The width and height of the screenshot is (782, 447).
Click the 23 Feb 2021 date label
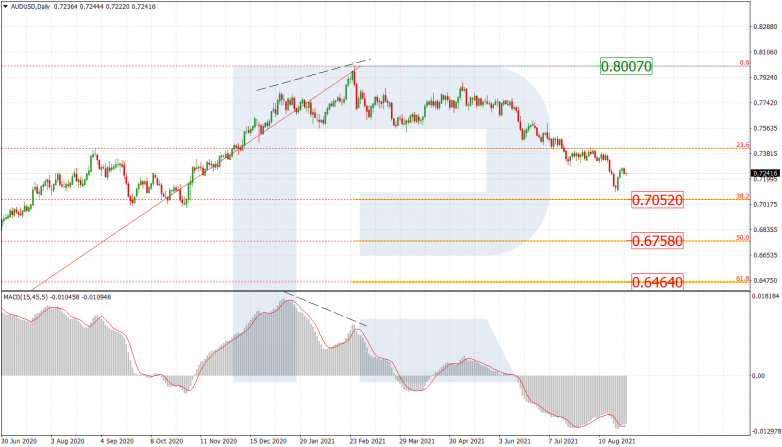coord(367,442)
